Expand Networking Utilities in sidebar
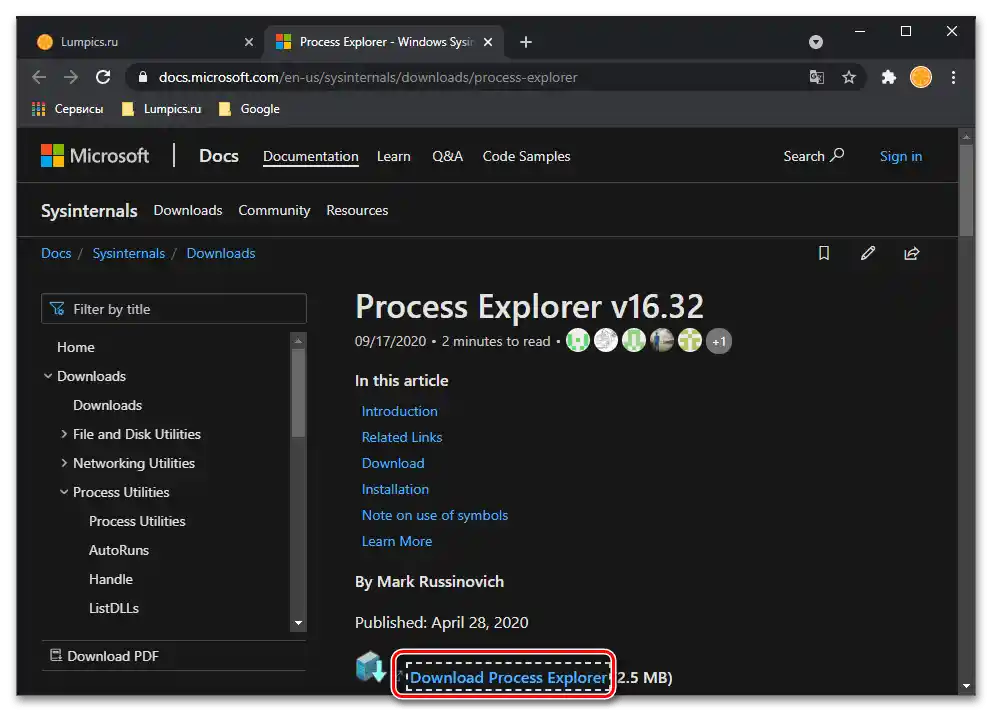Image resolution: width=992 pixels, height=712 pixels. point(64,463)
